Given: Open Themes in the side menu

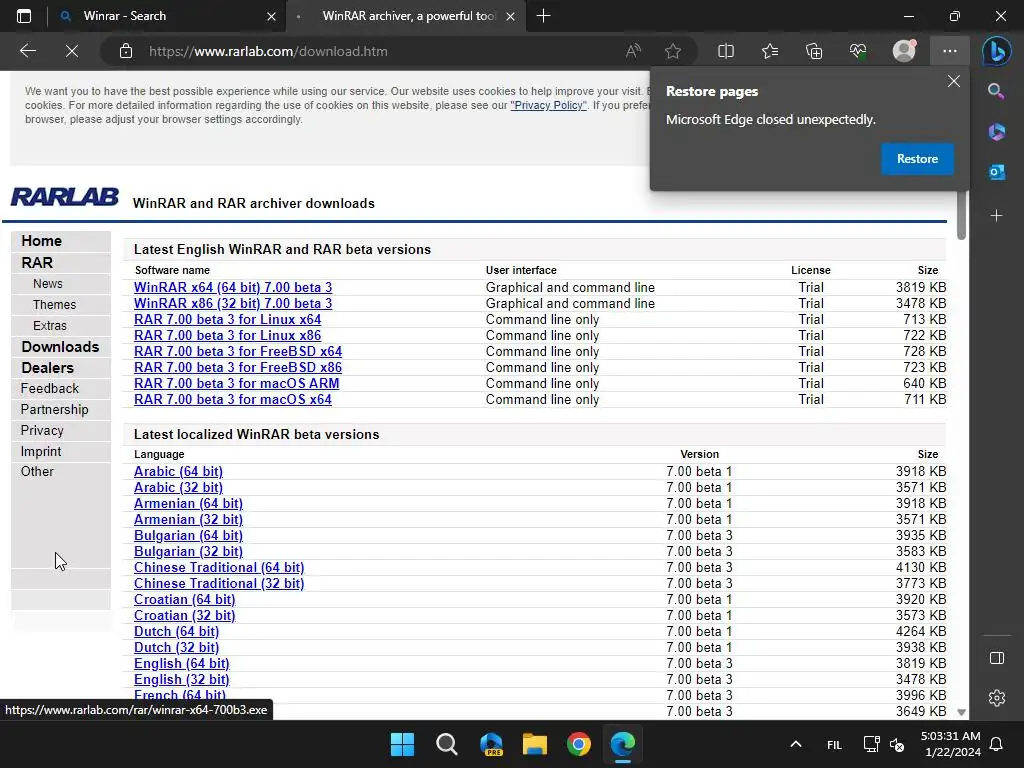Looking at the screenshot, I should click(x=54, y=304).
